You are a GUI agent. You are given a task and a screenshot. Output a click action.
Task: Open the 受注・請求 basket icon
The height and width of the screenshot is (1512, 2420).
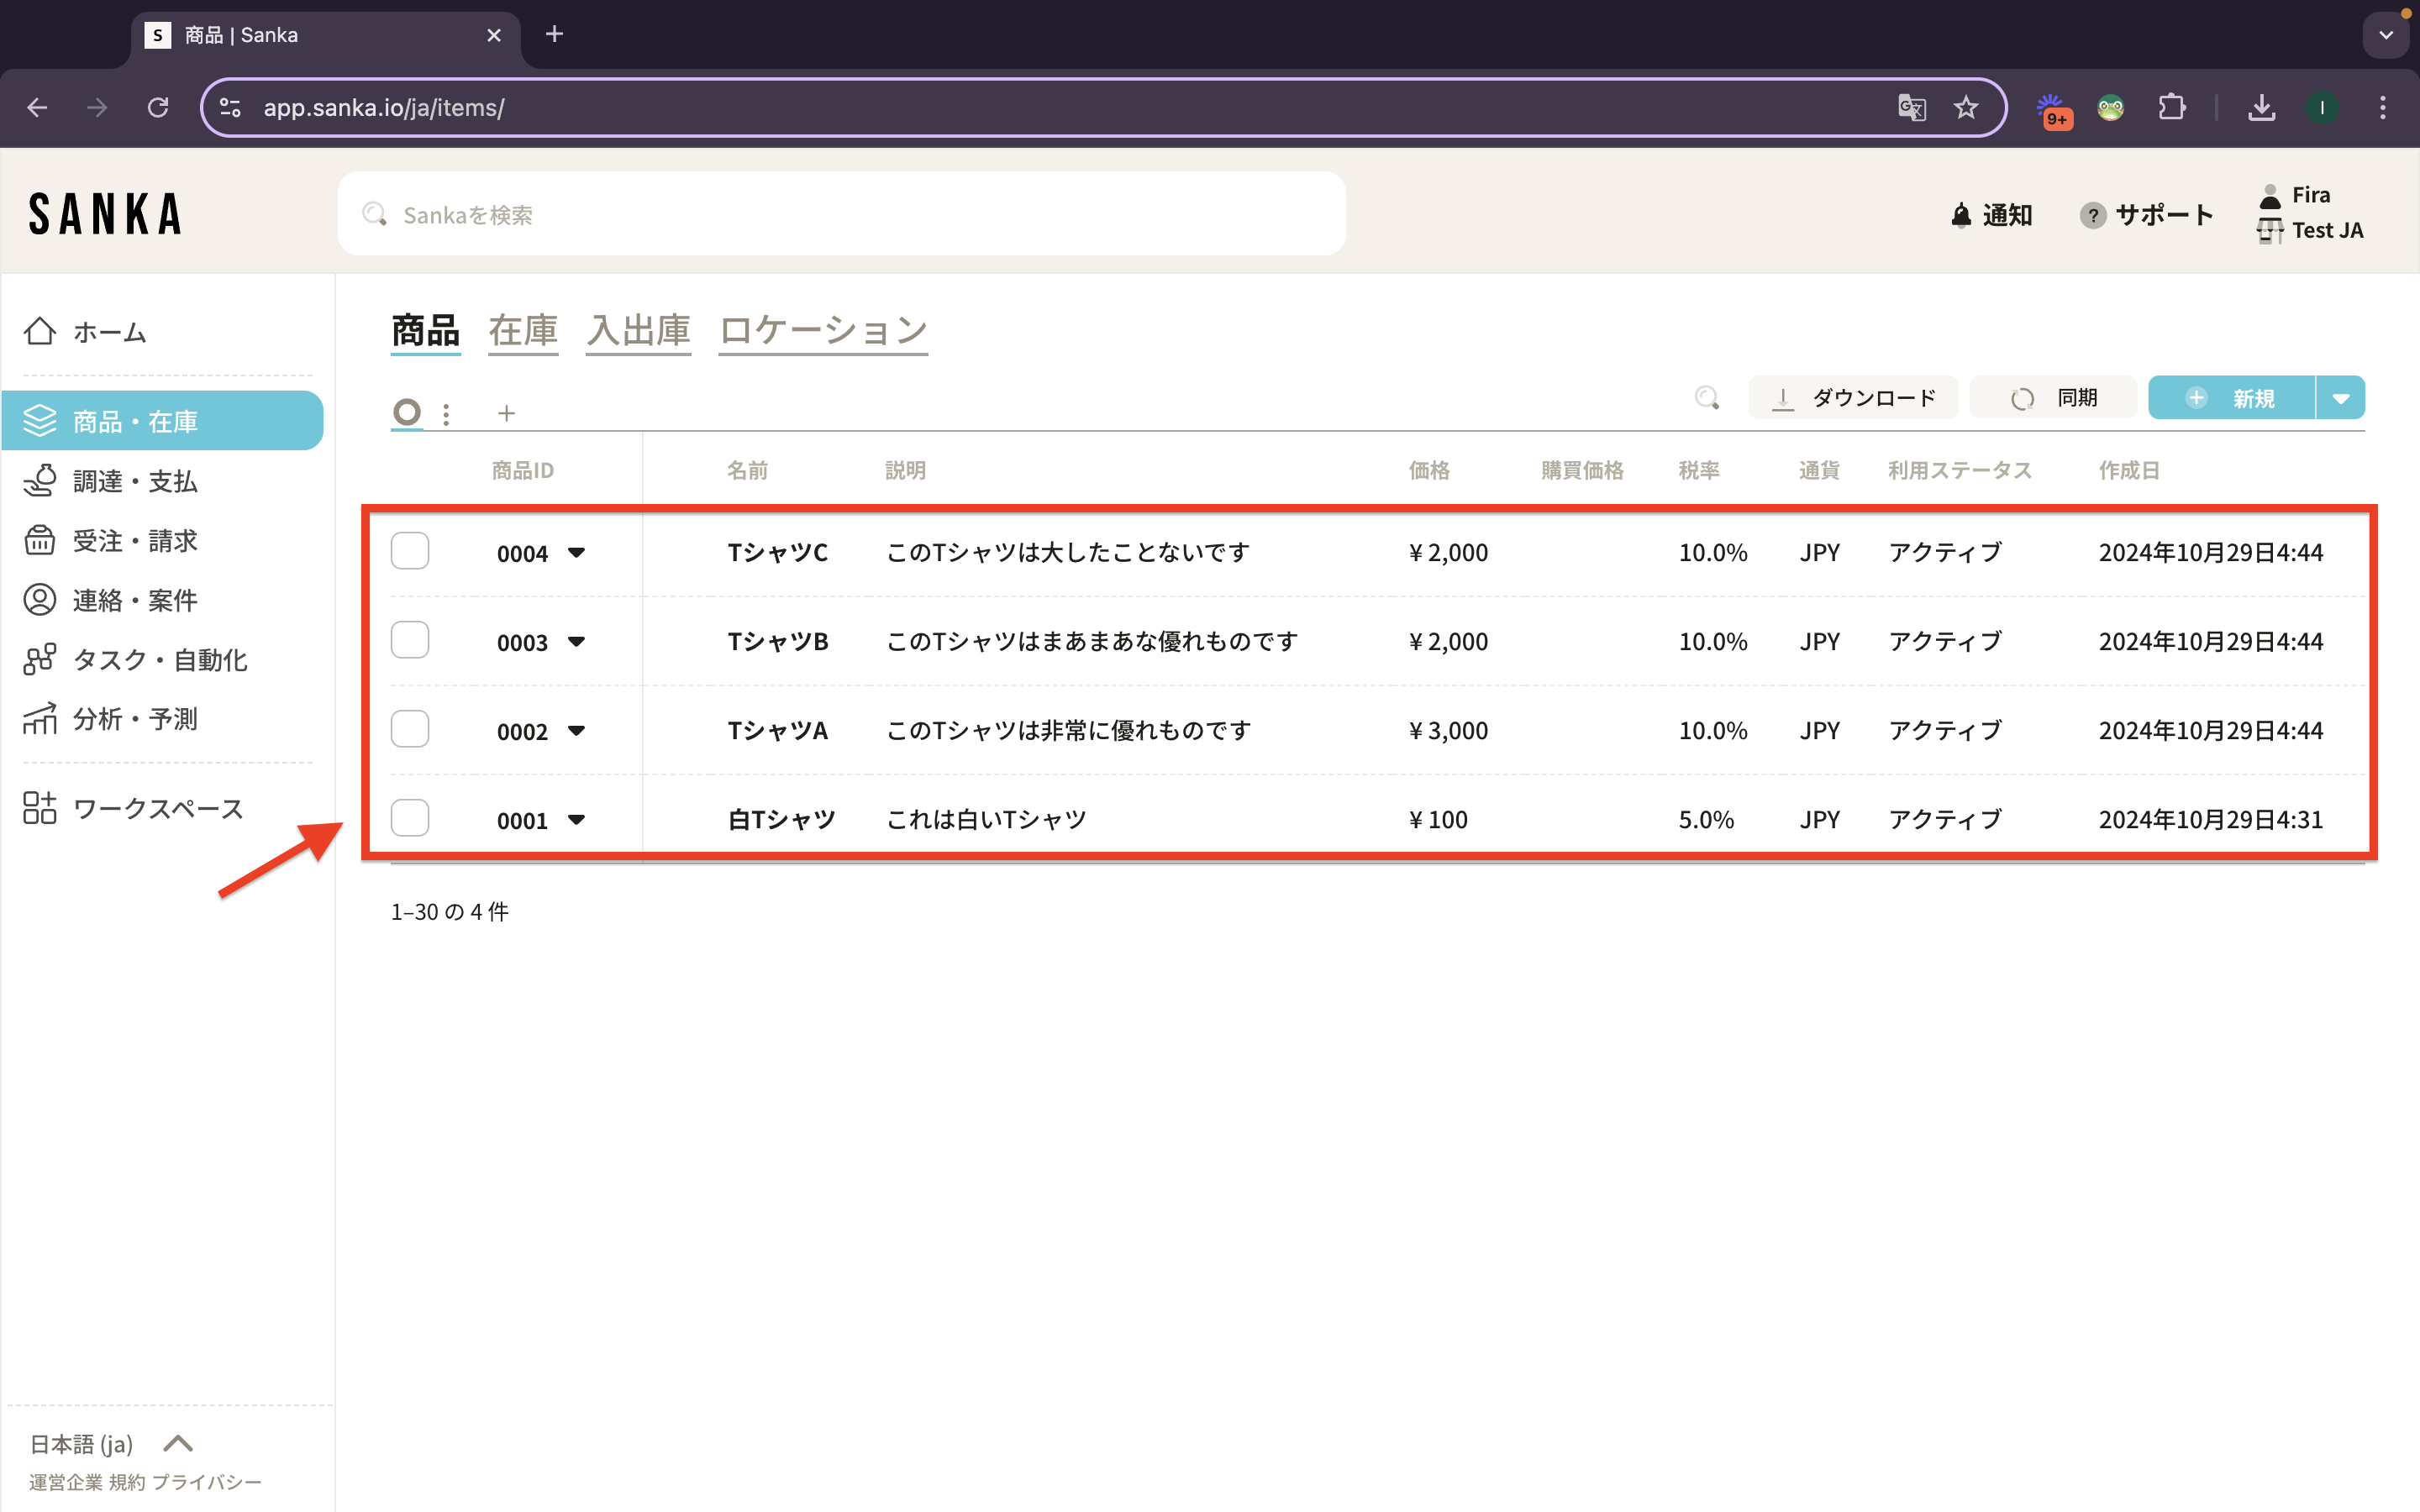click(x=40, y=540)
